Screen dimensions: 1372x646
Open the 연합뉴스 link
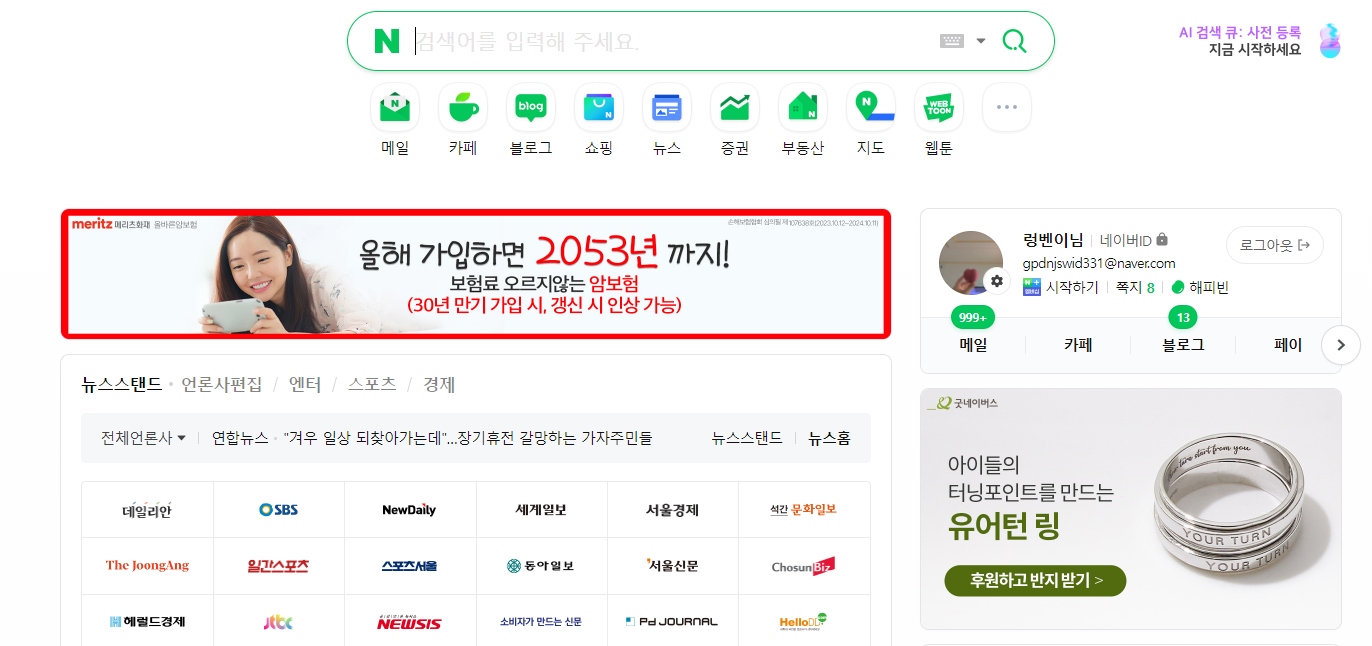point(240,438)
